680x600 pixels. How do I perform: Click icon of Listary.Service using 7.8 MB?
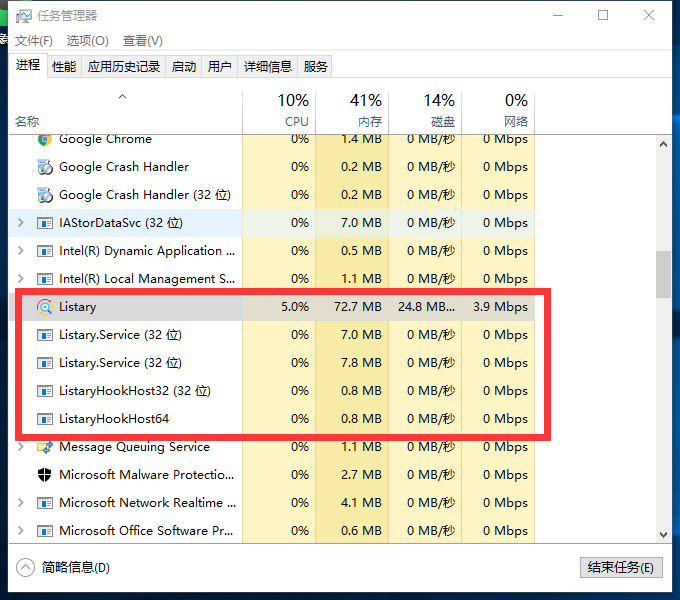pyautogui.click(x=45, y=363)
